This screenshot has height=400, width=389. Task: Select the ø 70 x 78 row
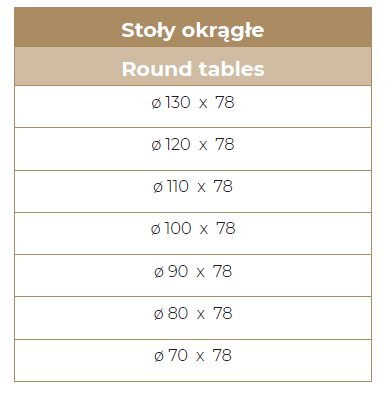coord(193,360)
